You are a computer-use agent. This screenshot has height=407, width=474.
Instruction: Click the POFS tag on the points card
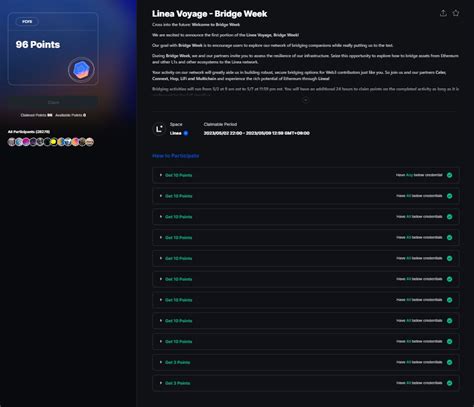tap(27, 22)
